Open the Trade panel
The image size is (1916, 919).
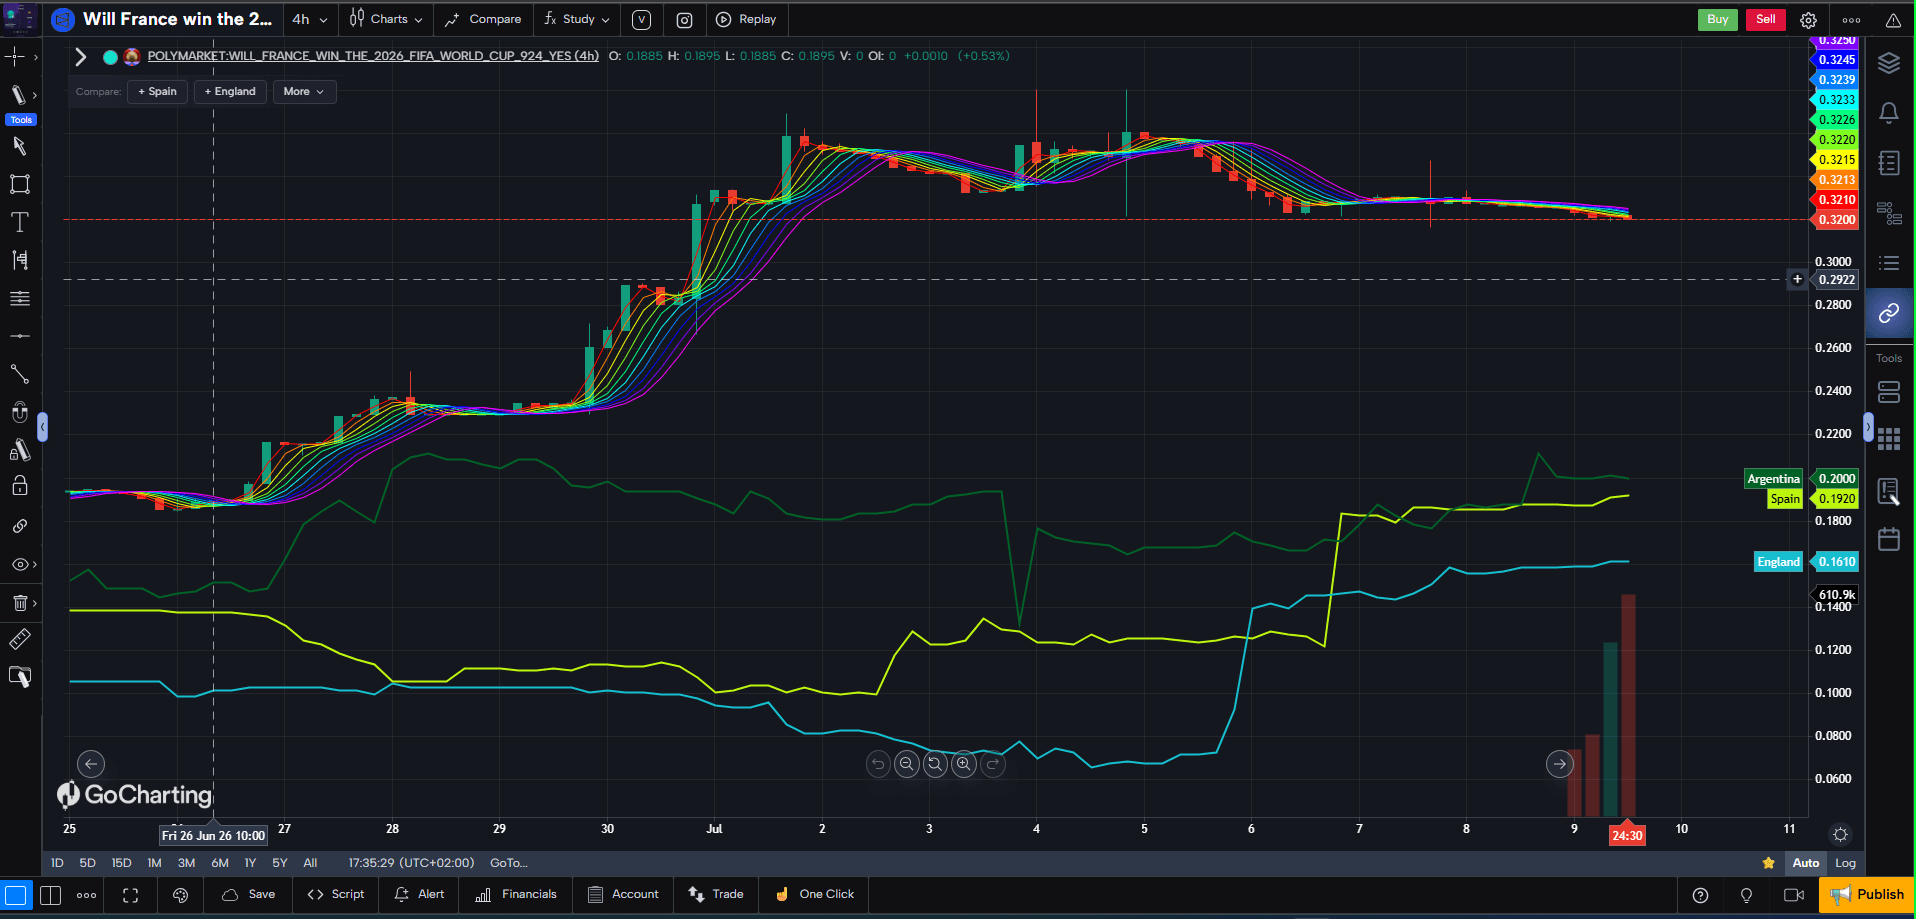(716, 895)
